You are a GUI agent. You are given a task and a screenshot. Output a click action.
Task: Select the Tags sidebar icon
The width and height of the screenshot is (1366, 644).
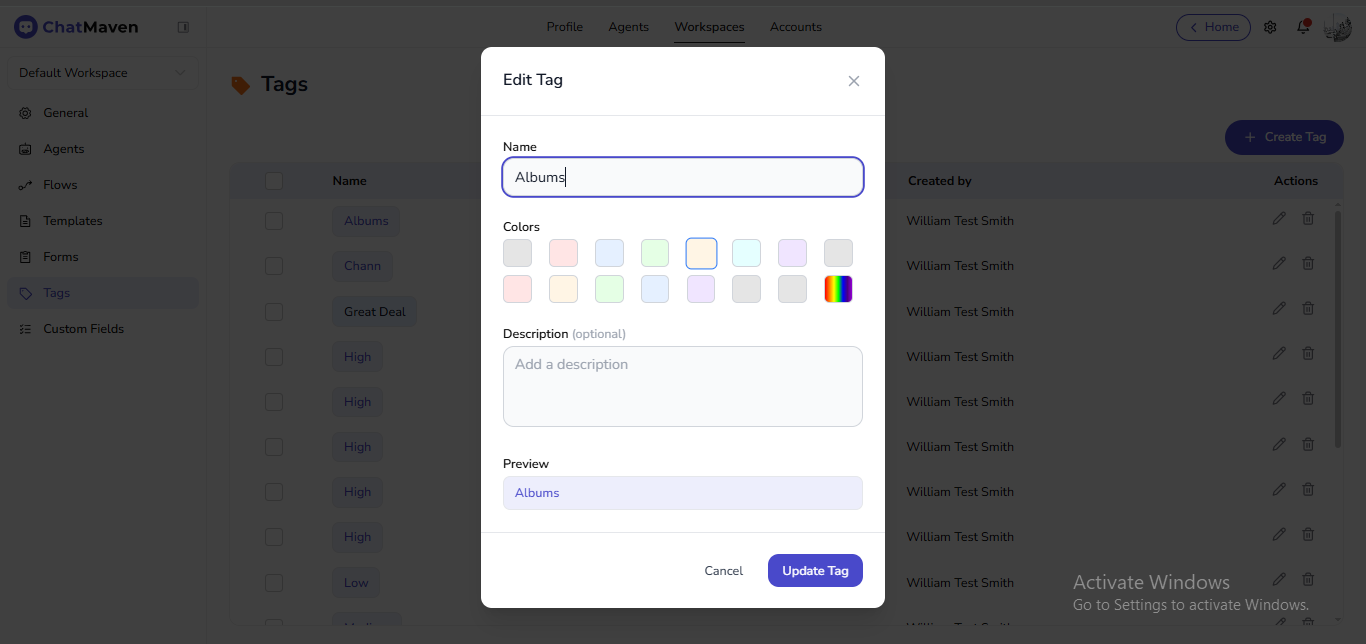pyautogui.click(x=23, y=292)
